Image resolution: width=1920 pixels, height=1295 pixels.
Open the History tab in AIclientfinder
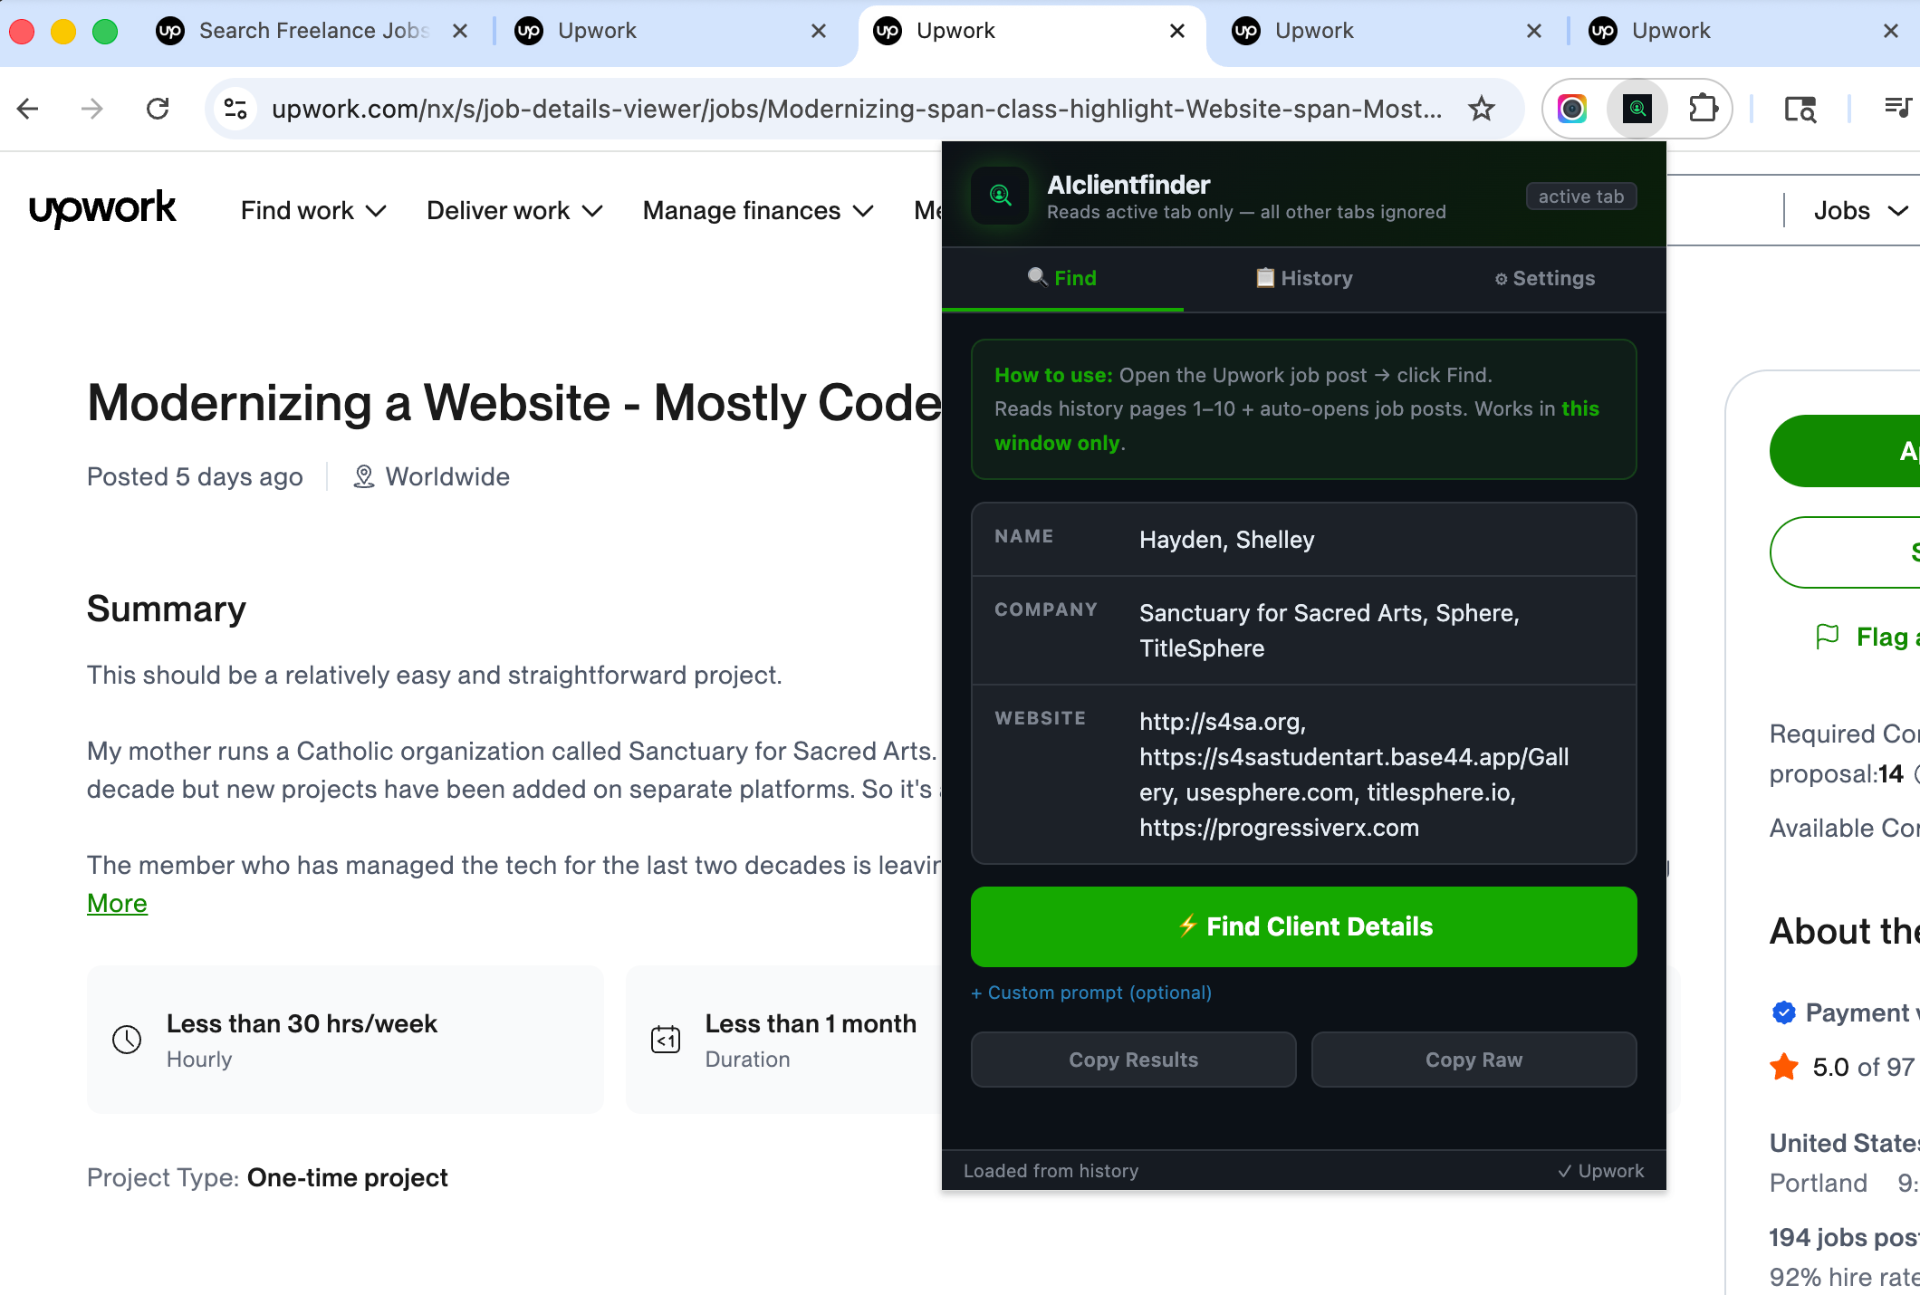click(x=1304, y=278)
